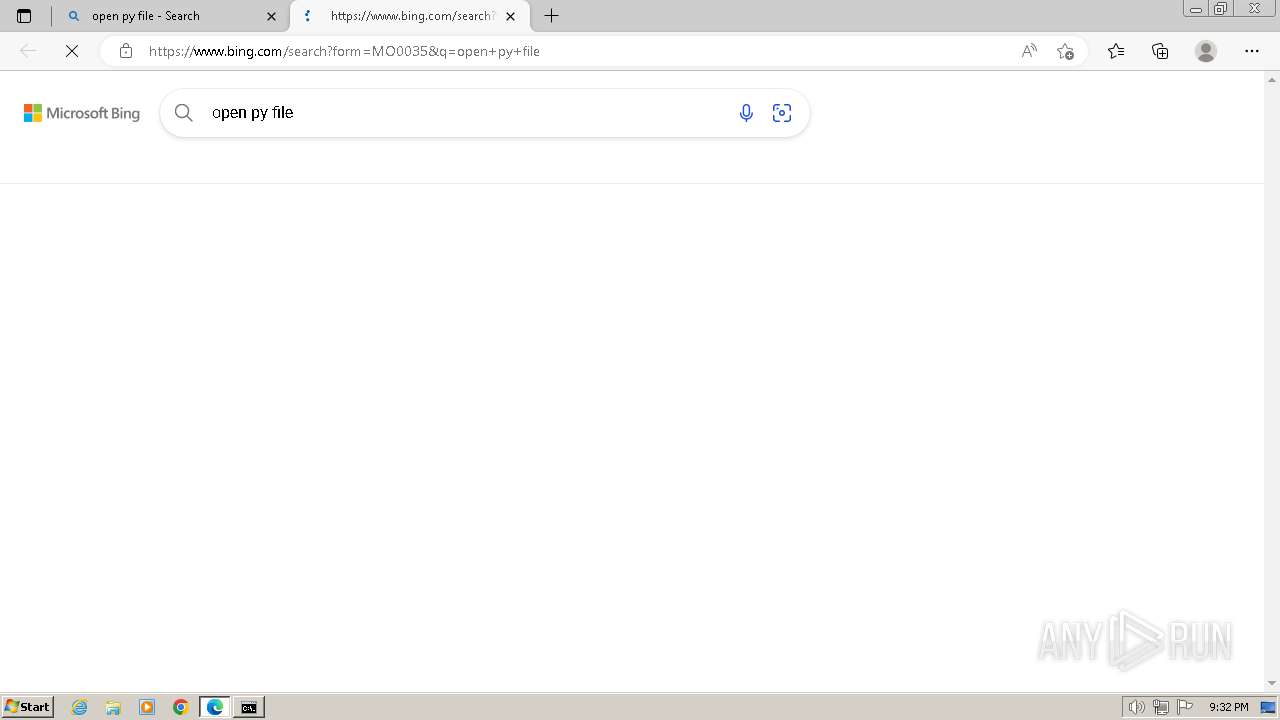Open Action Center flag icon
Viewport: 1280px width, 720px height.
coord(1185,707)
